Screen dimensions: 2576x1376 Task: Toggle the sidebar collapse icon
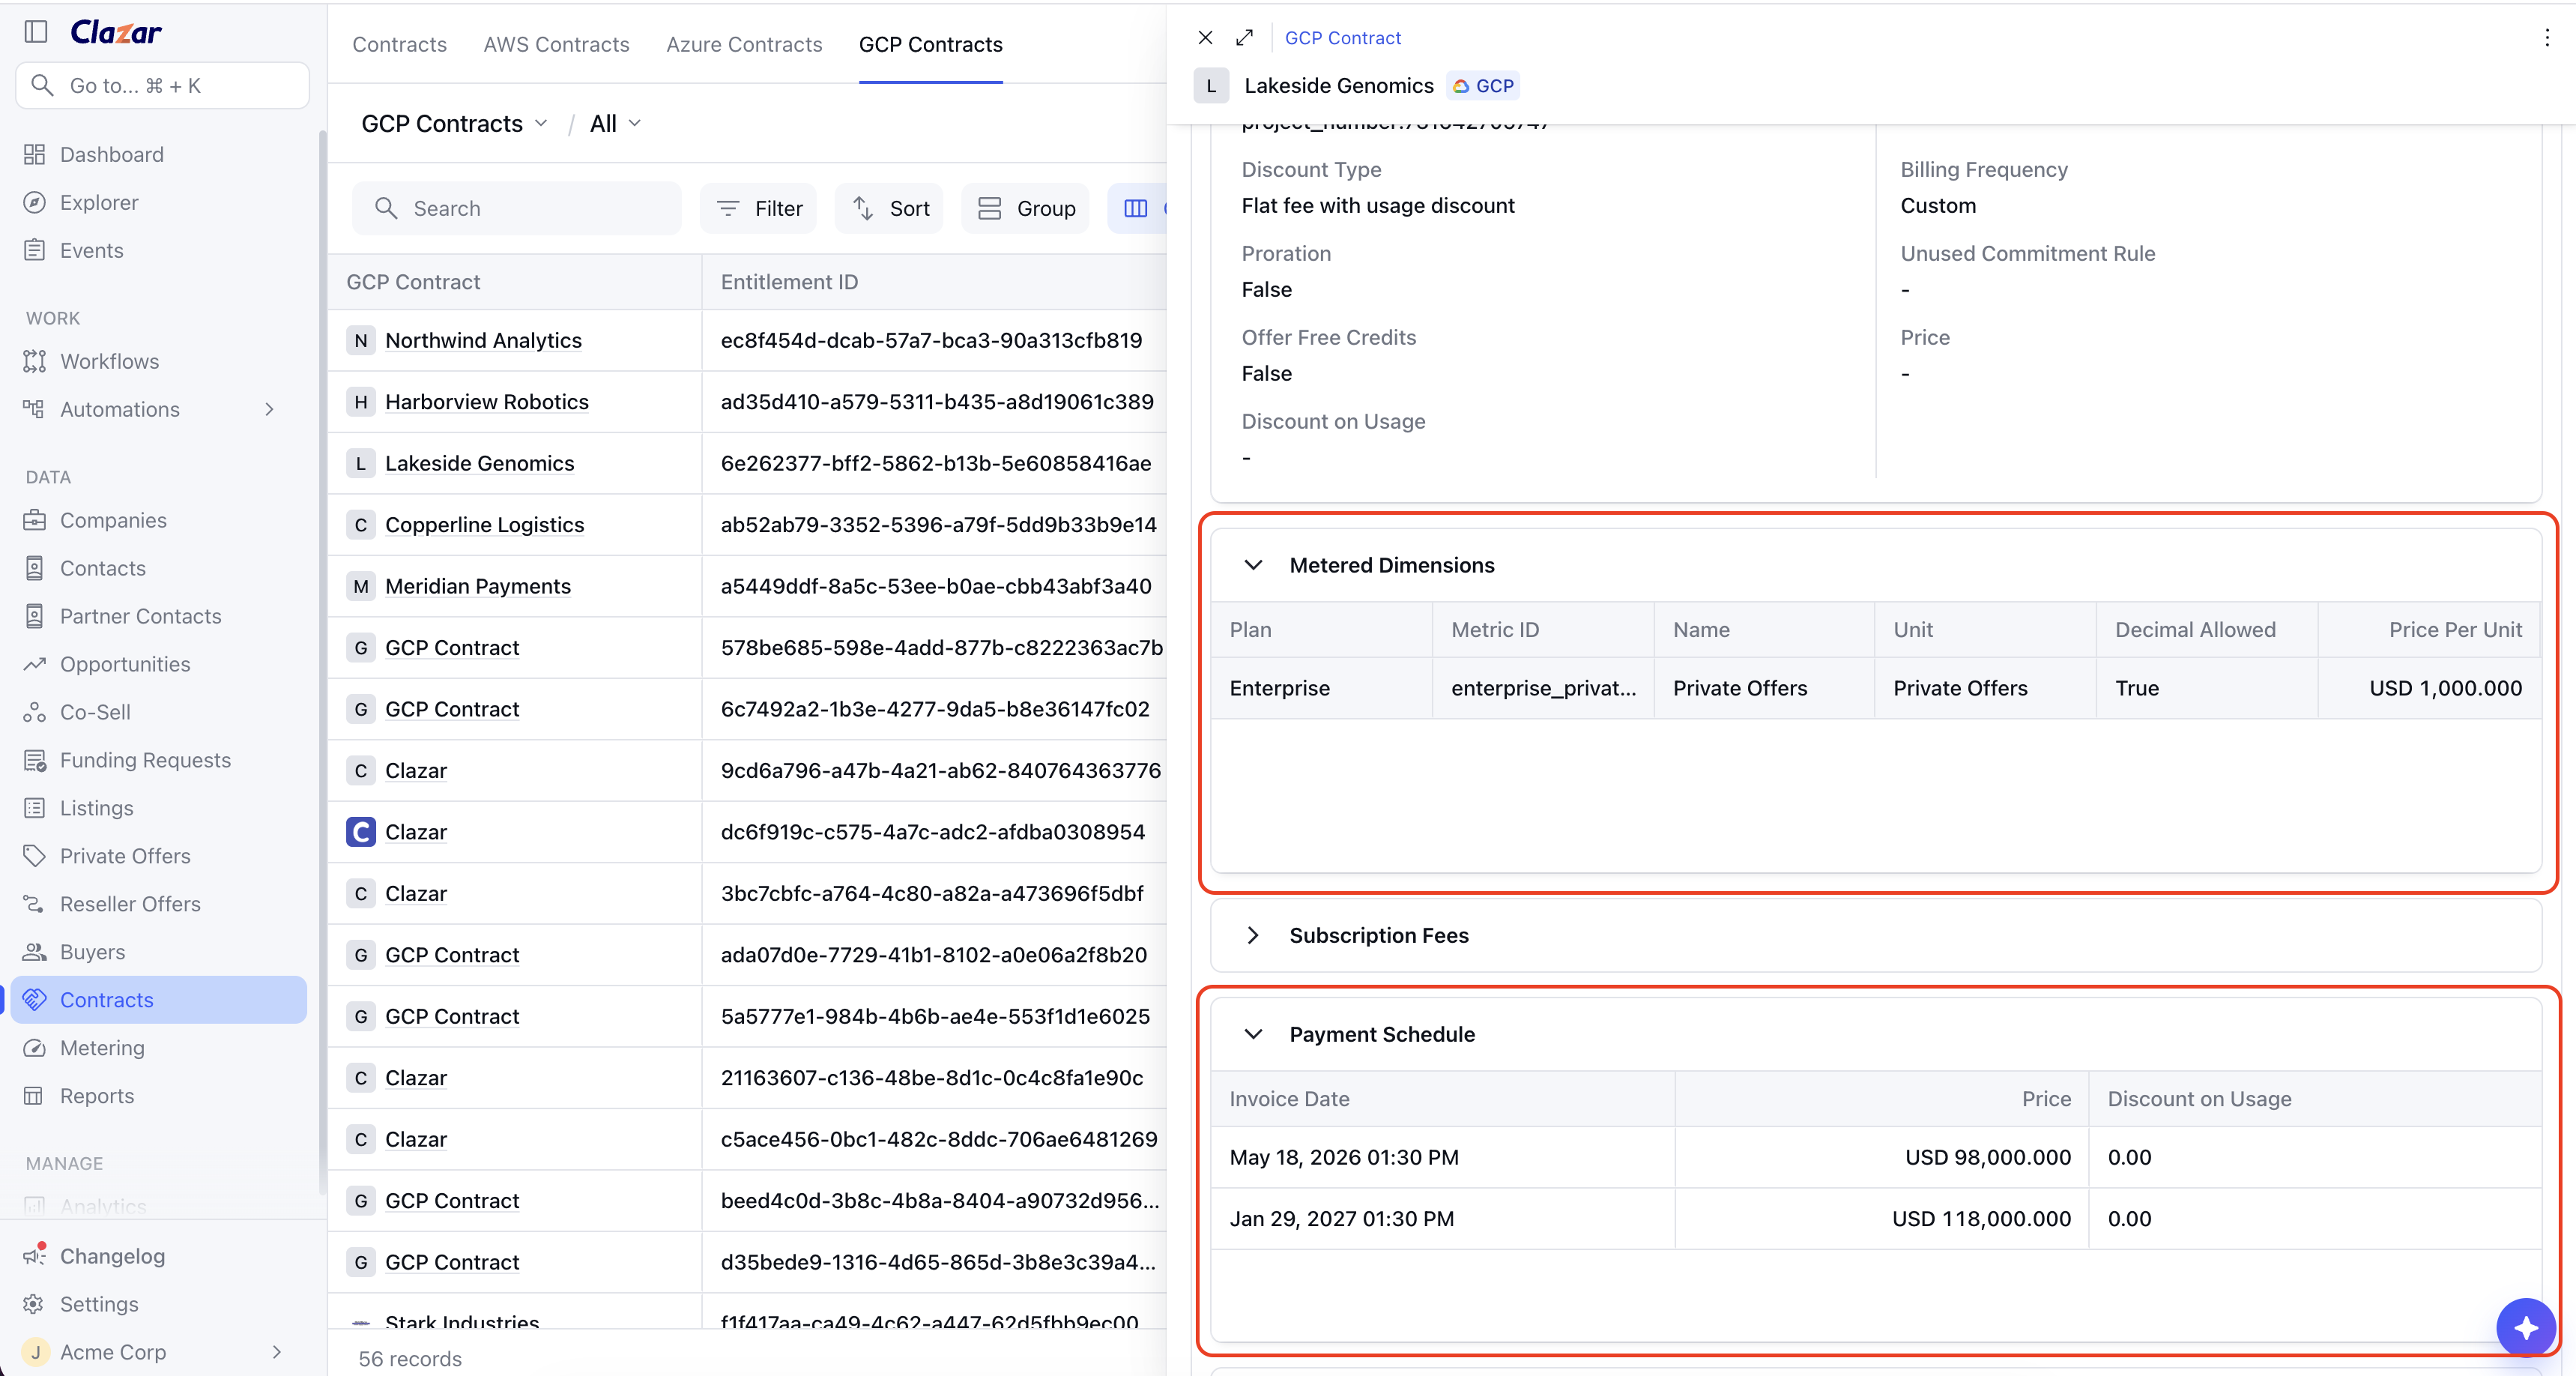36,32
